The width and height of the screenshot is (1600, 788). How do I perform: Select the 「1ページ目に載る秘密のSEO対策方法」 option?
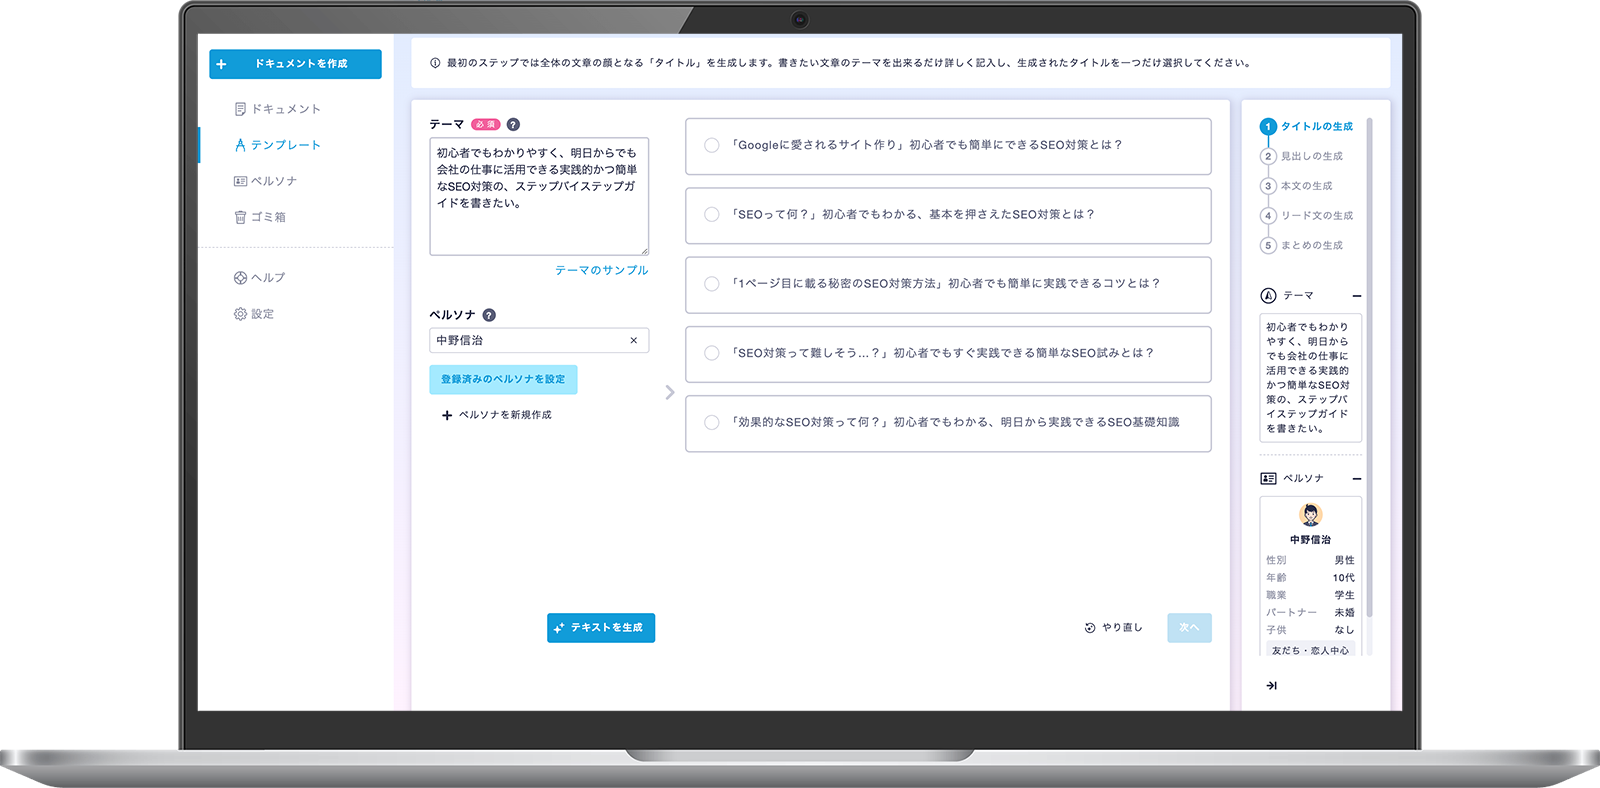948,284
